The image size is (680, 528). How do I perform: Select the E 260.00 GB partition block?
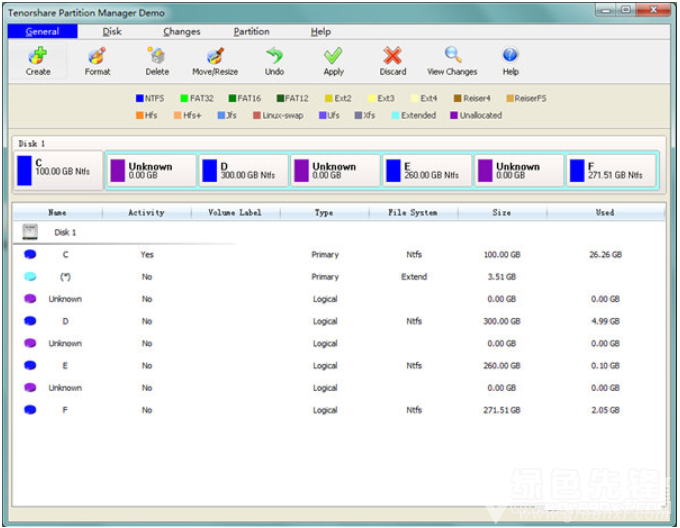(x=427, y=171)
